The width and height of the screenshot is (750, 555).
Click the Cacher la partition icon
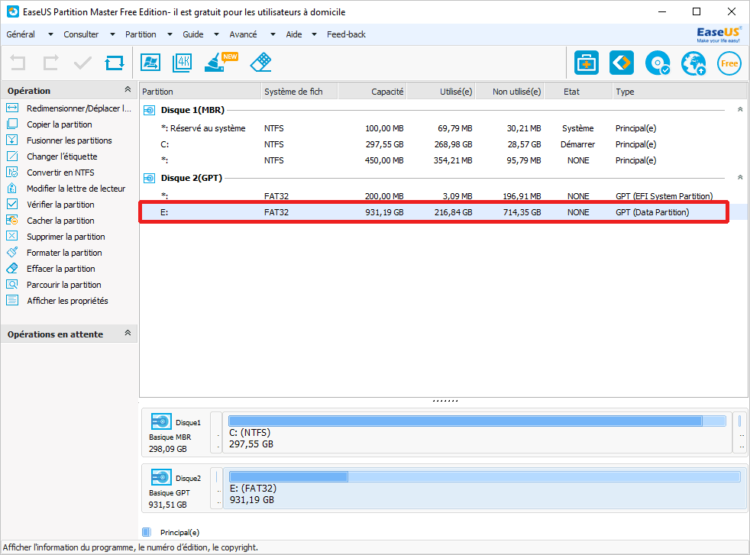tap(12, 221)
